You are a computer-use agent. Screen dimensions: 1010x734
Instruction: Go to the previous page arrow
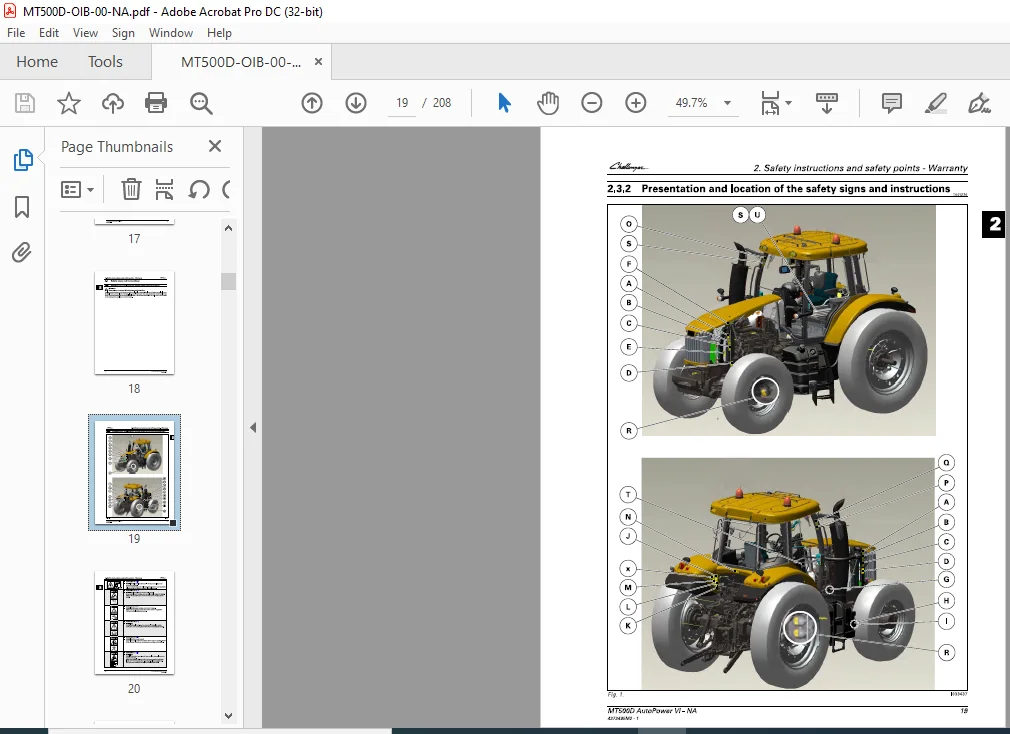click(312, 103)
